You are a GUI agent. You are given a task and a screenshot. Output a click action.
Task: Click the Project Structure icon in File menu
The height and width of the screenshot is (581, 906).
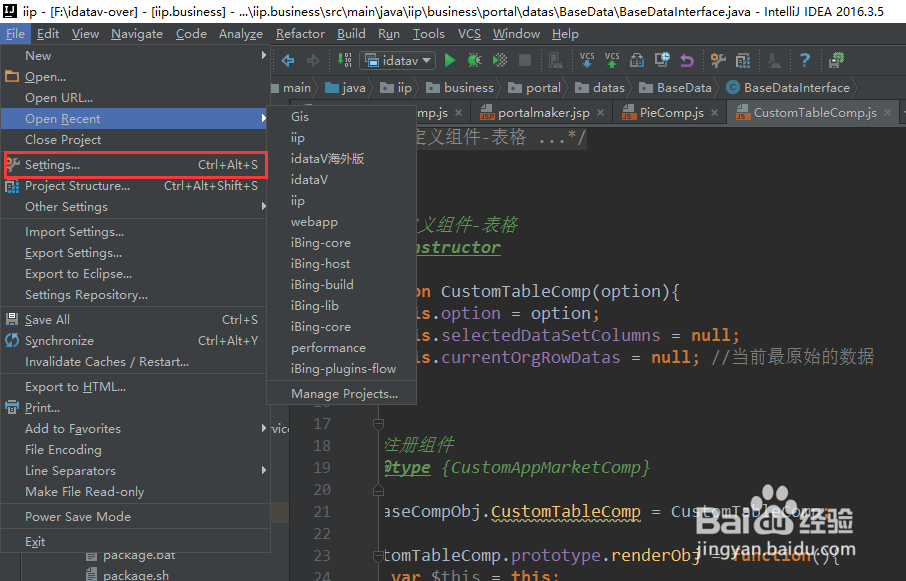[12, 186]
